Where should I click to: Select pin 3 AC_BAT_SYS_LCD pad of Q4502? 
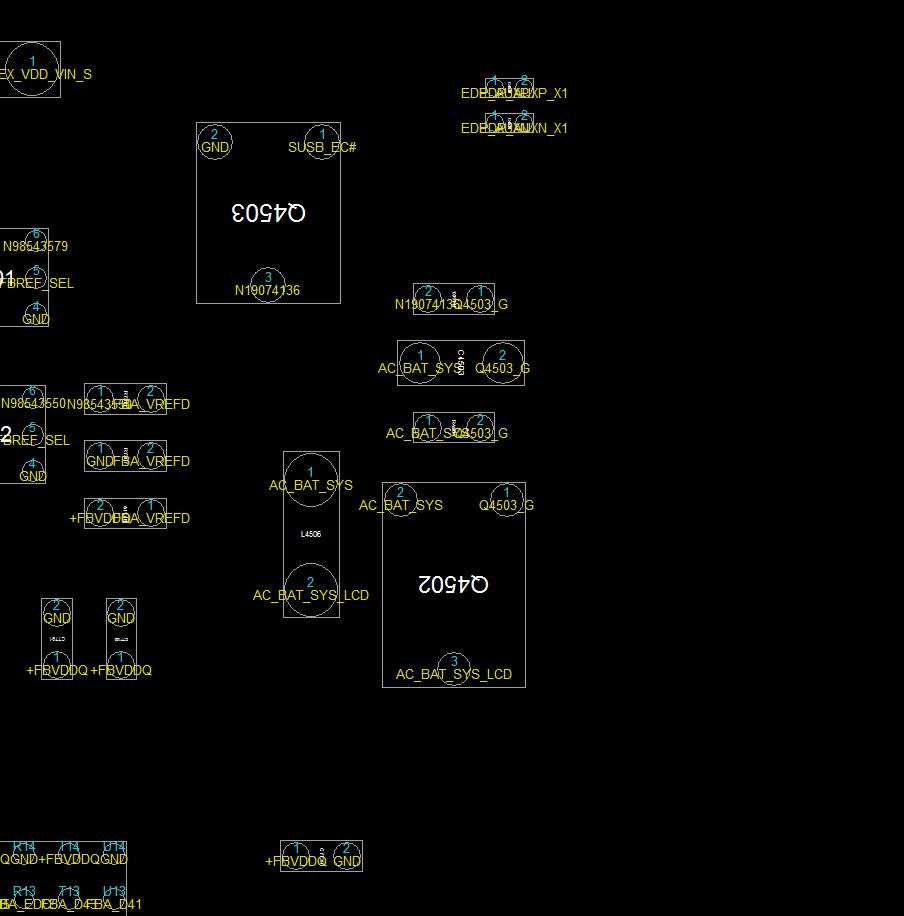coord(454,669)
